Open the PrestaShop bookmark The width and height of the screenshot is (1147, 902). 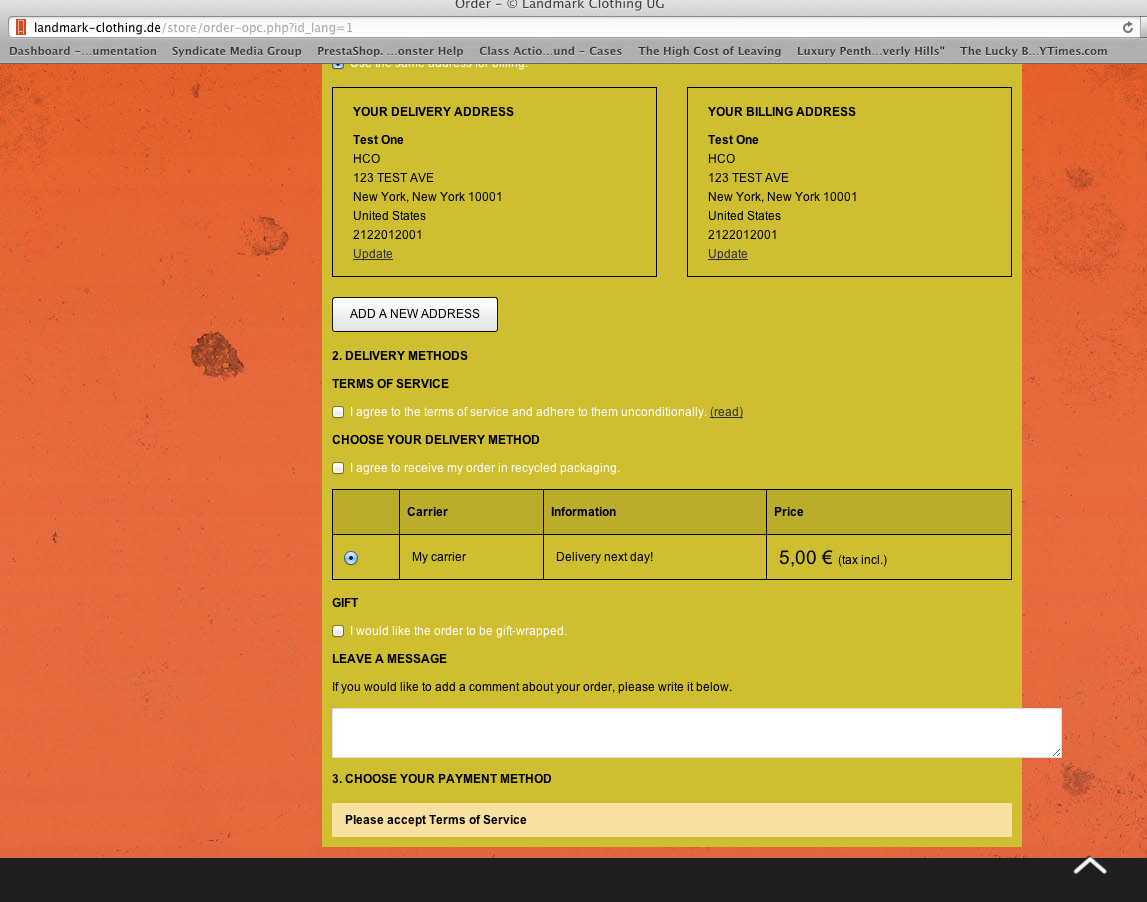click(390, 51)
